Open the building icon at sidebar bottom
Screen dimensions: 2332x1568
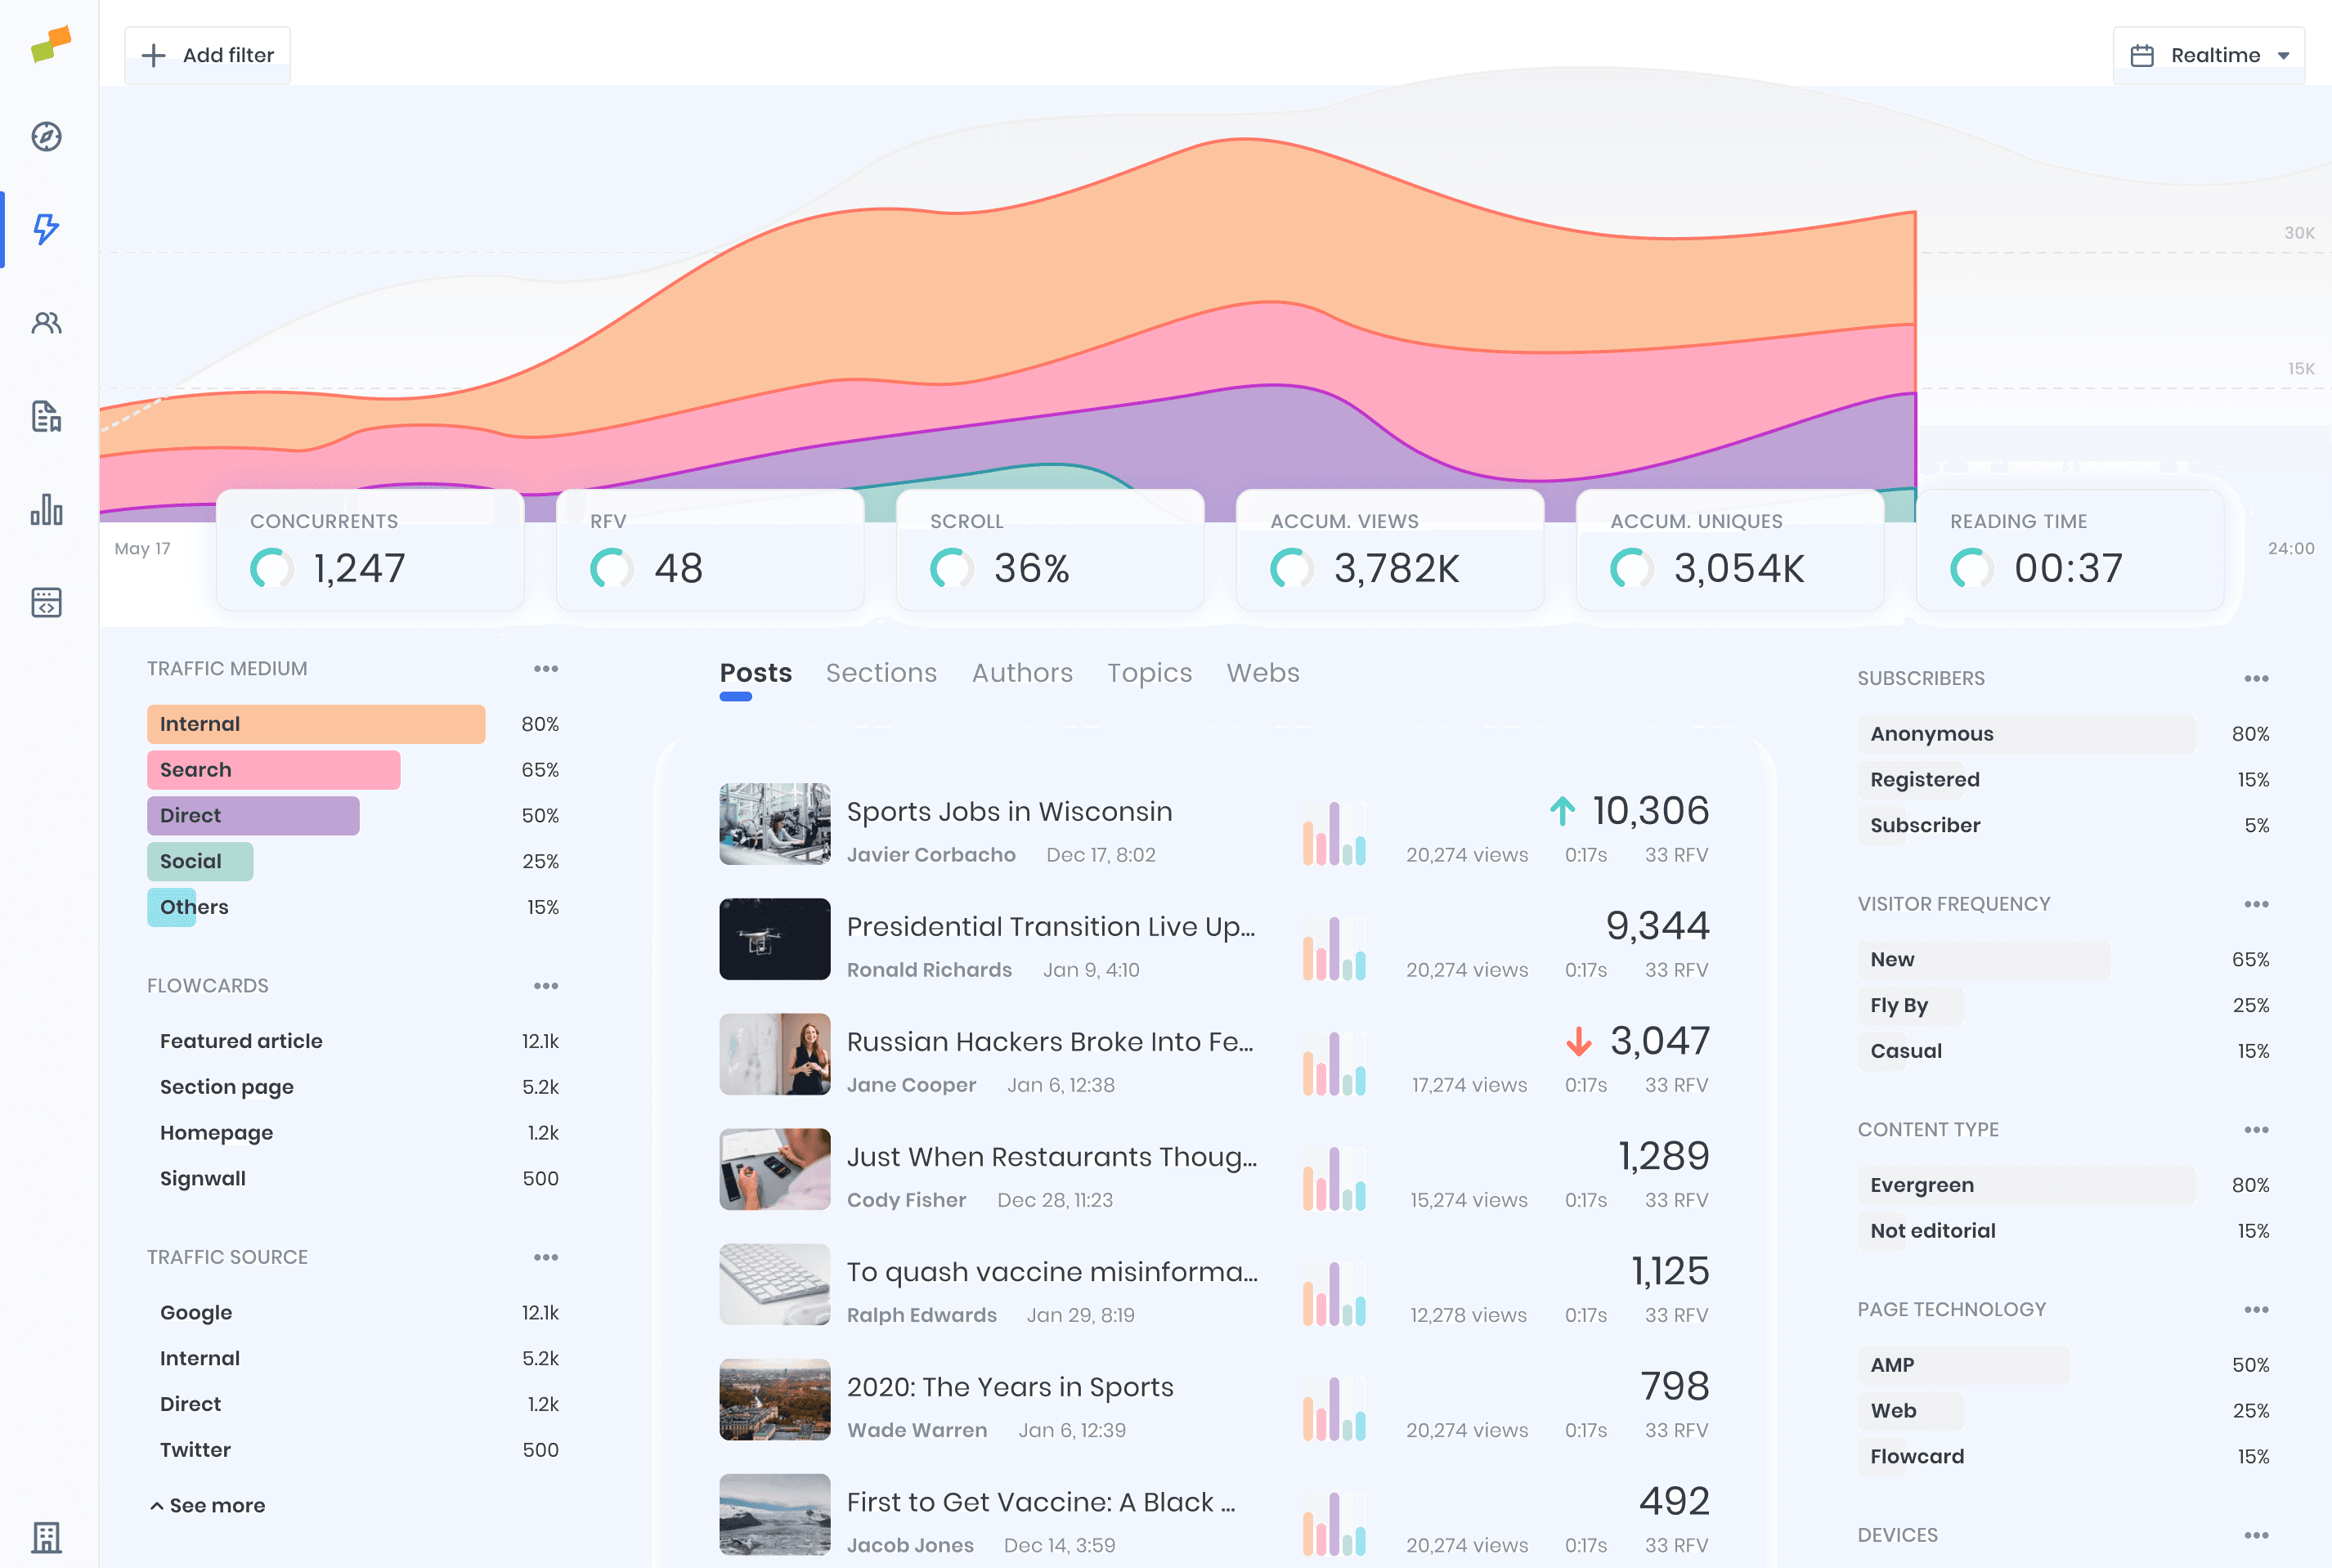pyautogui.click(x=45, y=1537)
